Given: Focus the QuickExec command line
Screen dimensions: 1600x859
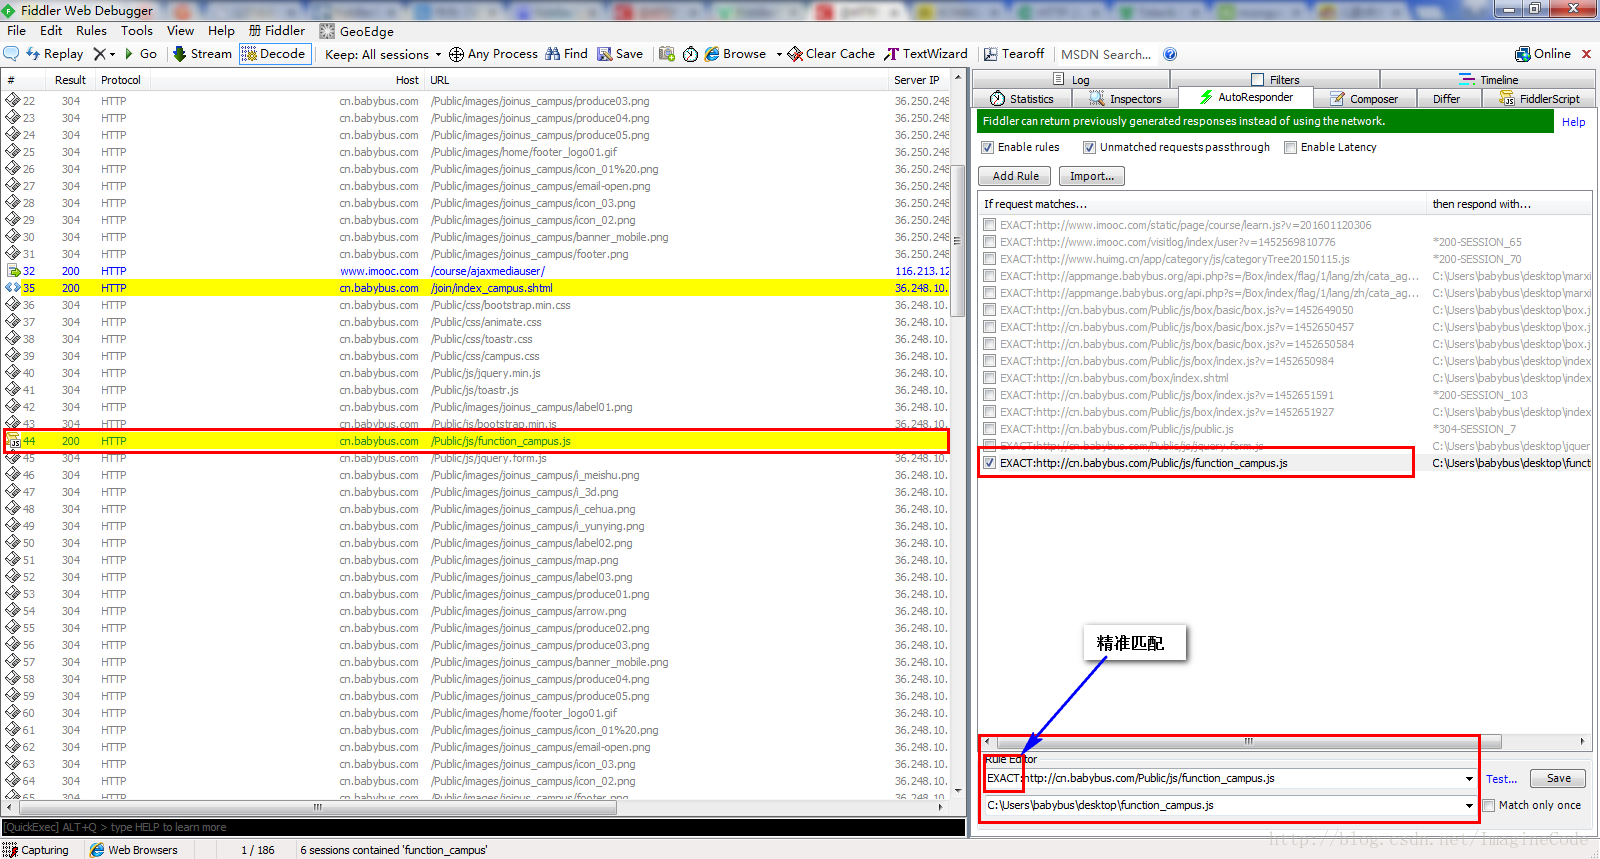Looking at the screenshot, I should [x=483, y=827].
